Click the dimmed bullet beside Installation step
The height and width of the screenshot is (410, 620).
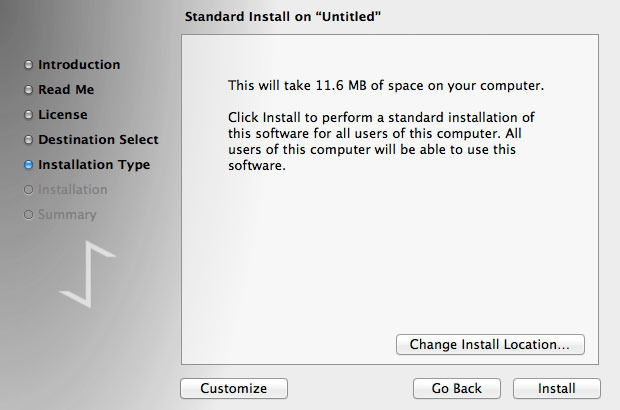[x=29, y=190]
